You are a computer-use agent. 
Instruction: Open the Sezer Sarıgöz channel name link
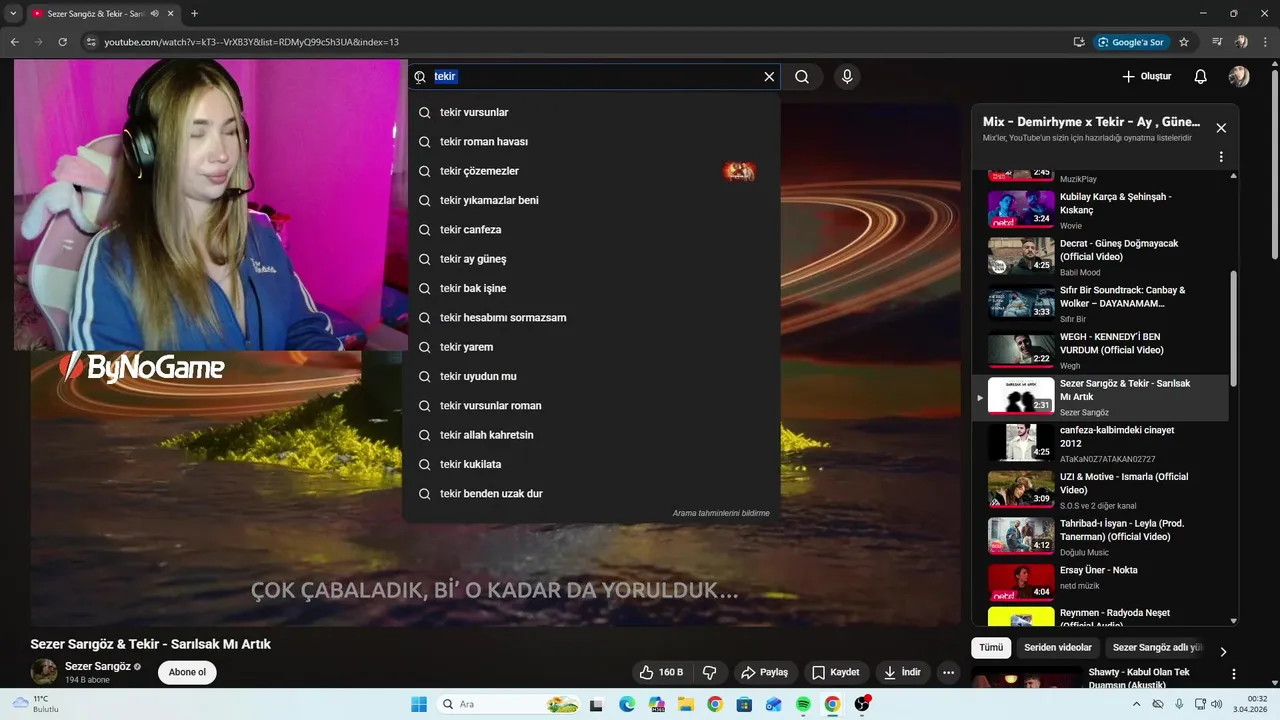(98, 666)
